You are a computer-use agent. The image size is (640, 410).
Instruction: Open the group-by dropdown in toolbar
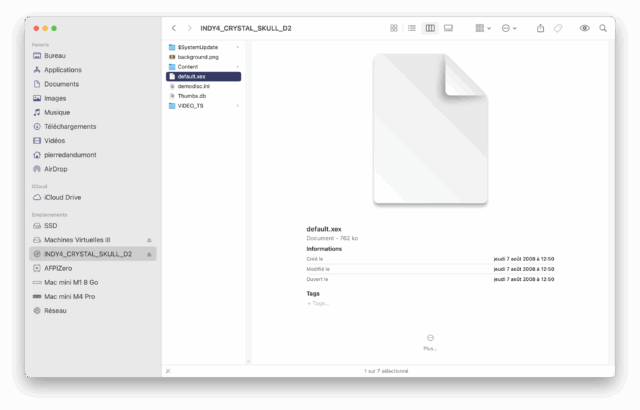pyautogui.click(x=483, y=28)
